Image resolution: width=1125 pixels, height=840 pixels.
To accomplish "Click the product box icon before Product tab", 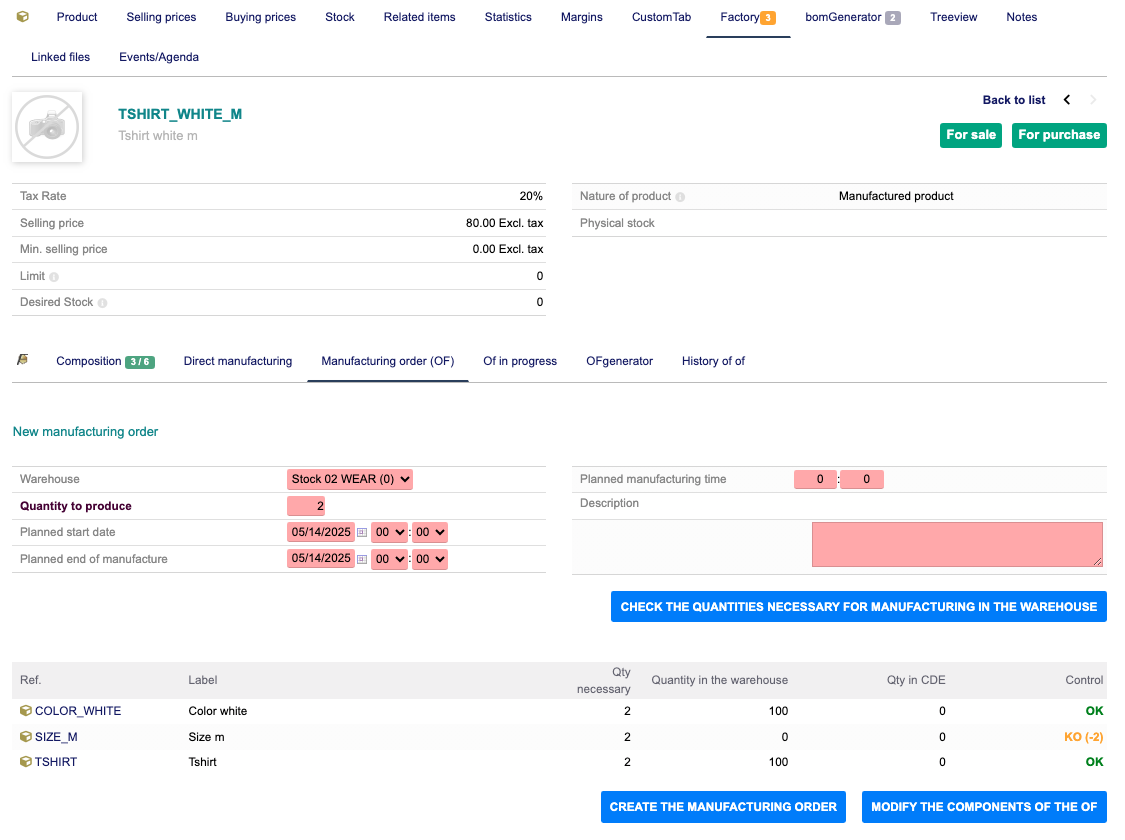I will [x=23, y=17].
